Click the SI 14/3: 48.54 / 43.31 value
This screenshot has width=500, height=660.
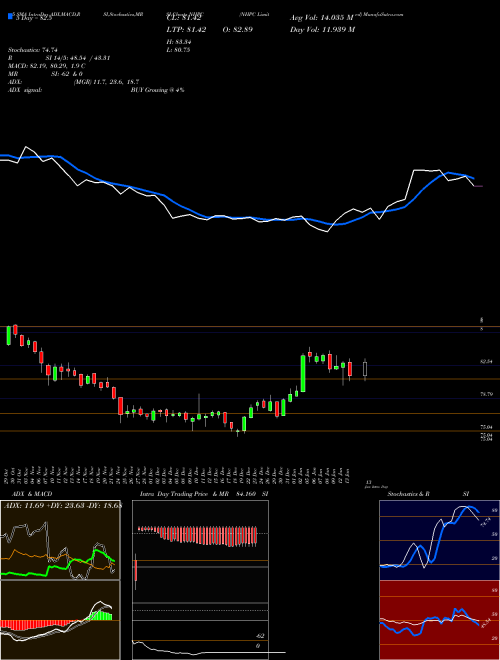click(78, 58)
